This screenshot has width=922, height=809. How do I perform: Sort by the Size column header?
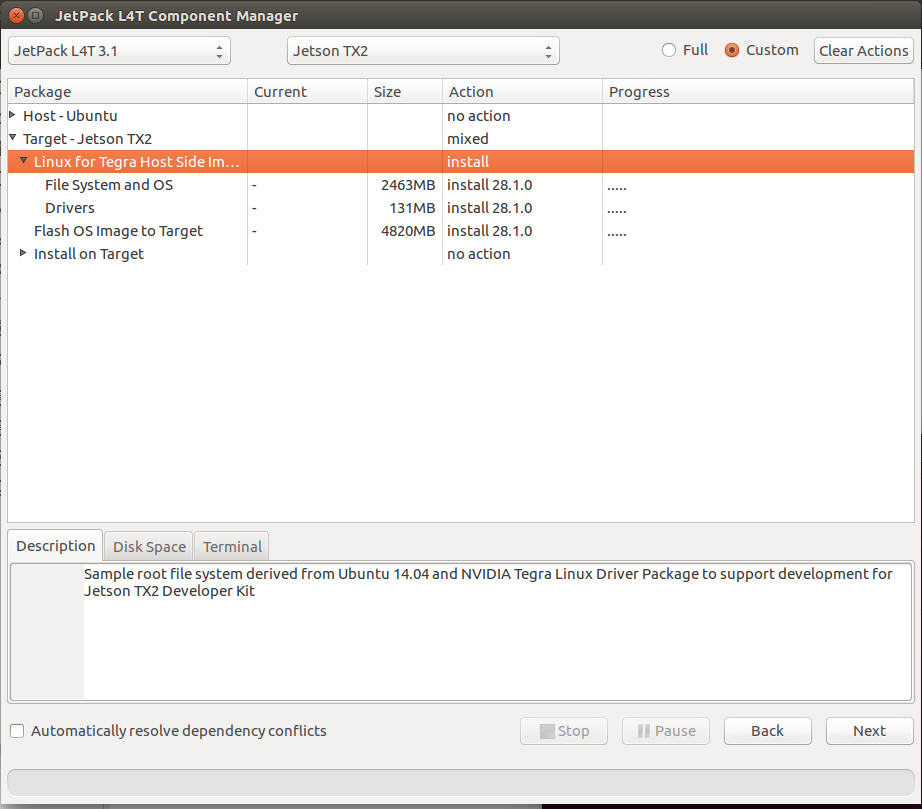point(405,92)
